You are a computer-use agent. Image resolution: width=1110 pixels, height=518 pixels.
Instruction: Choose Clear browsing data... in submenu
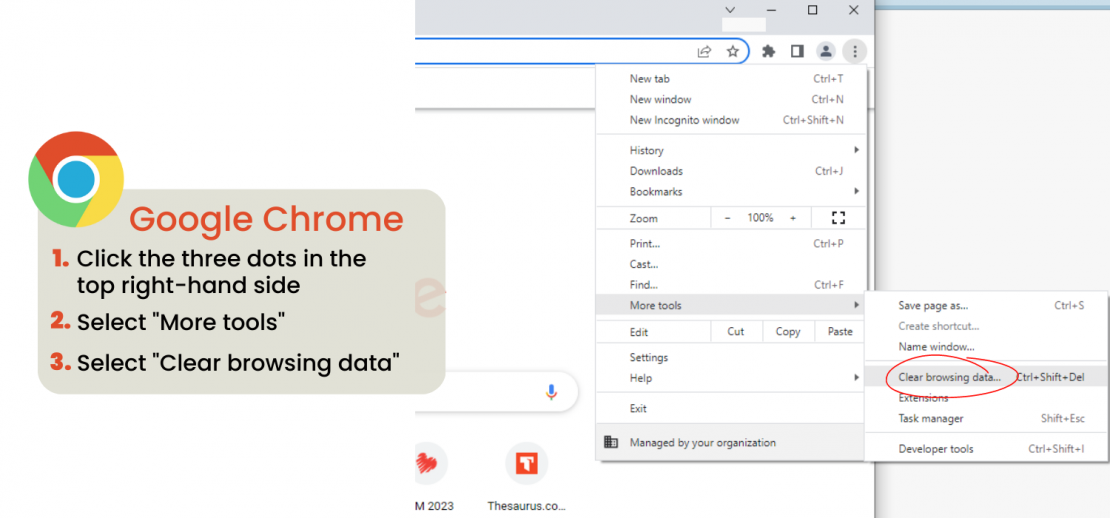[985, 377]
